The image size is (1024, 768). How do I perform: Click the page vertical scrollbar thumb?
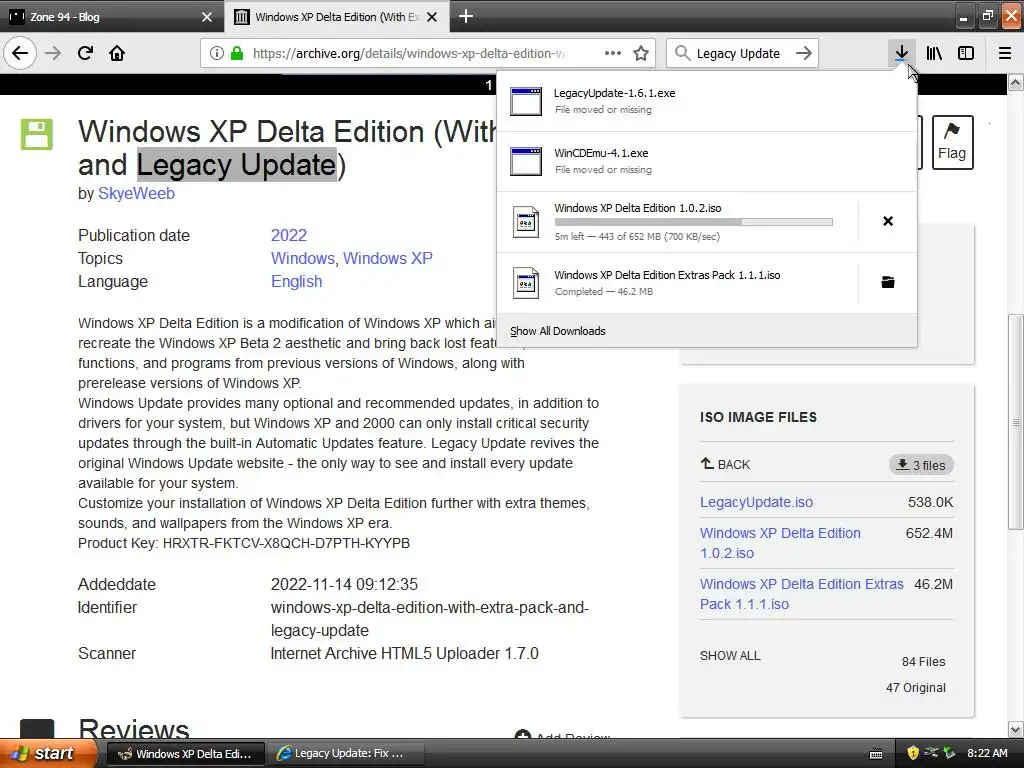(1016, 422)
